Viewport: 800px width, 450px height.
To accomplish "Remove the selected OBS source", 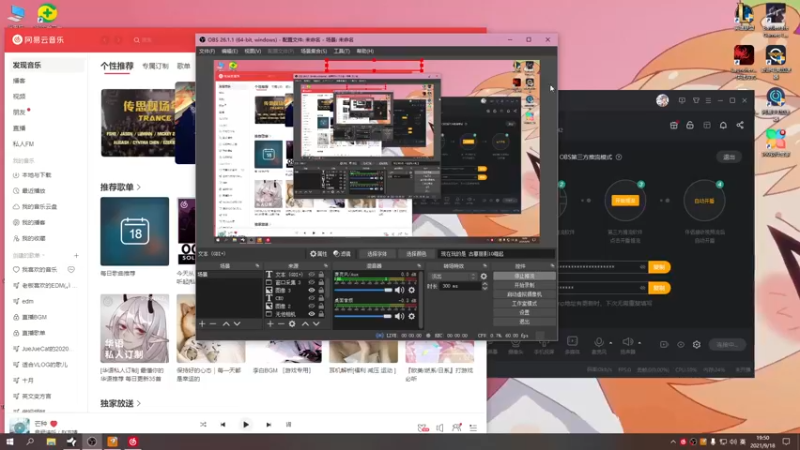I will [x=281, y=324].
